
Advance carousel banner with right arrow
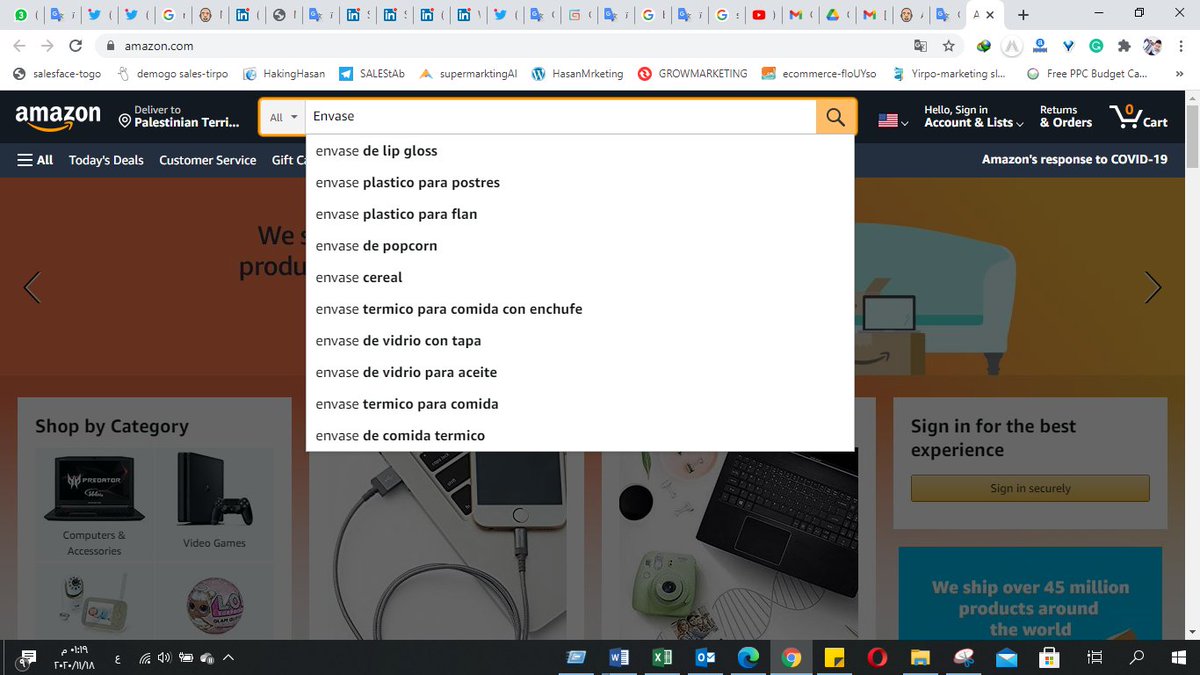(1153, 288)
